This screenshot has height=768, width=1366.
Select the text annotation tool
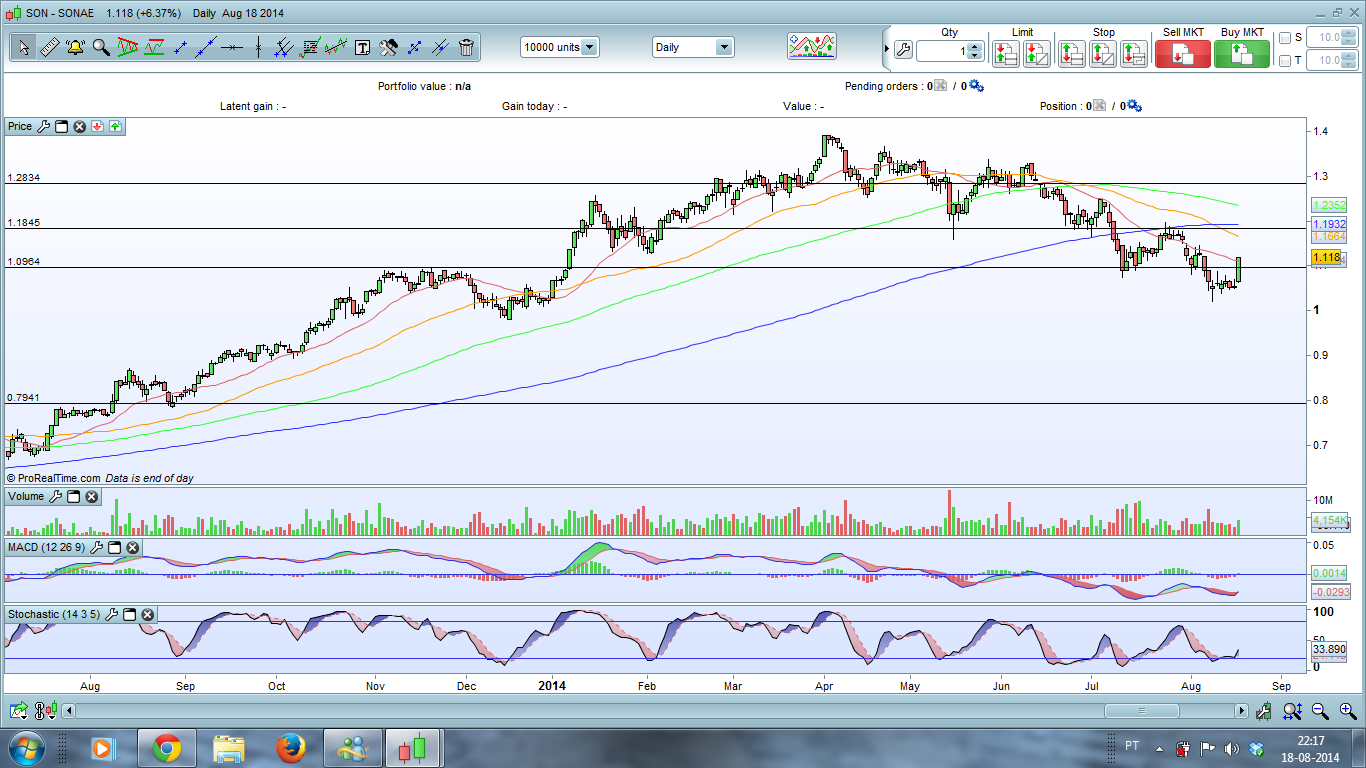(362, 47)
